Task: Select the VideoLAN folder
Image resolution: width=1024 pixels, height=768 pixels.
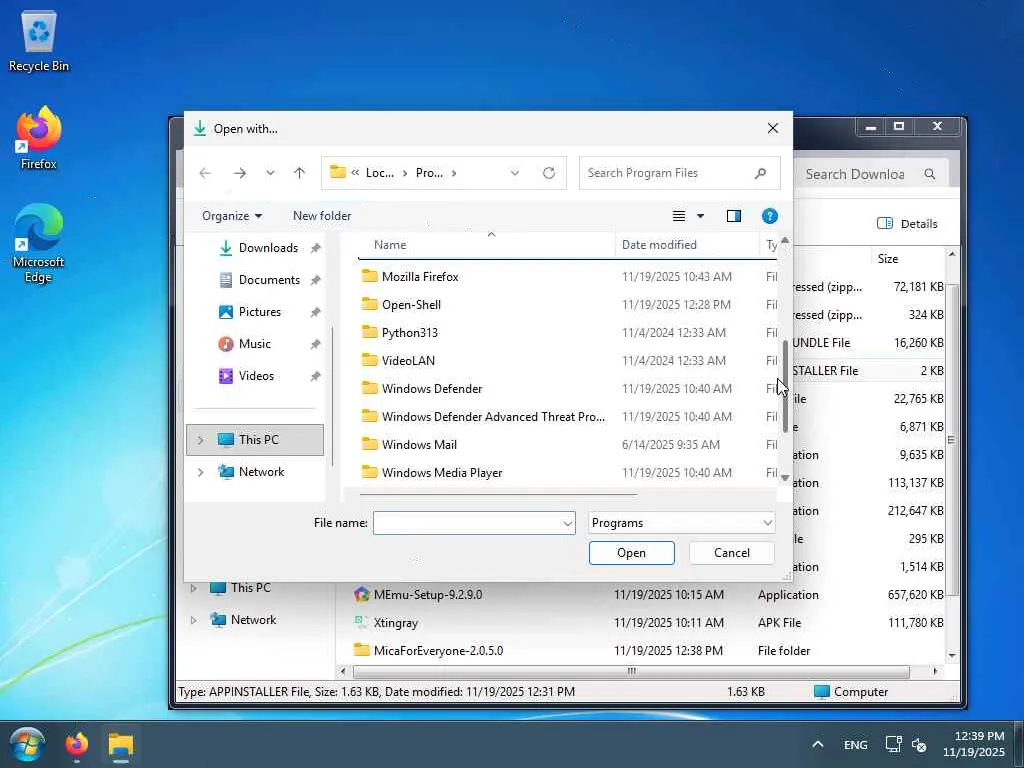Action: [x=408, y=361]
